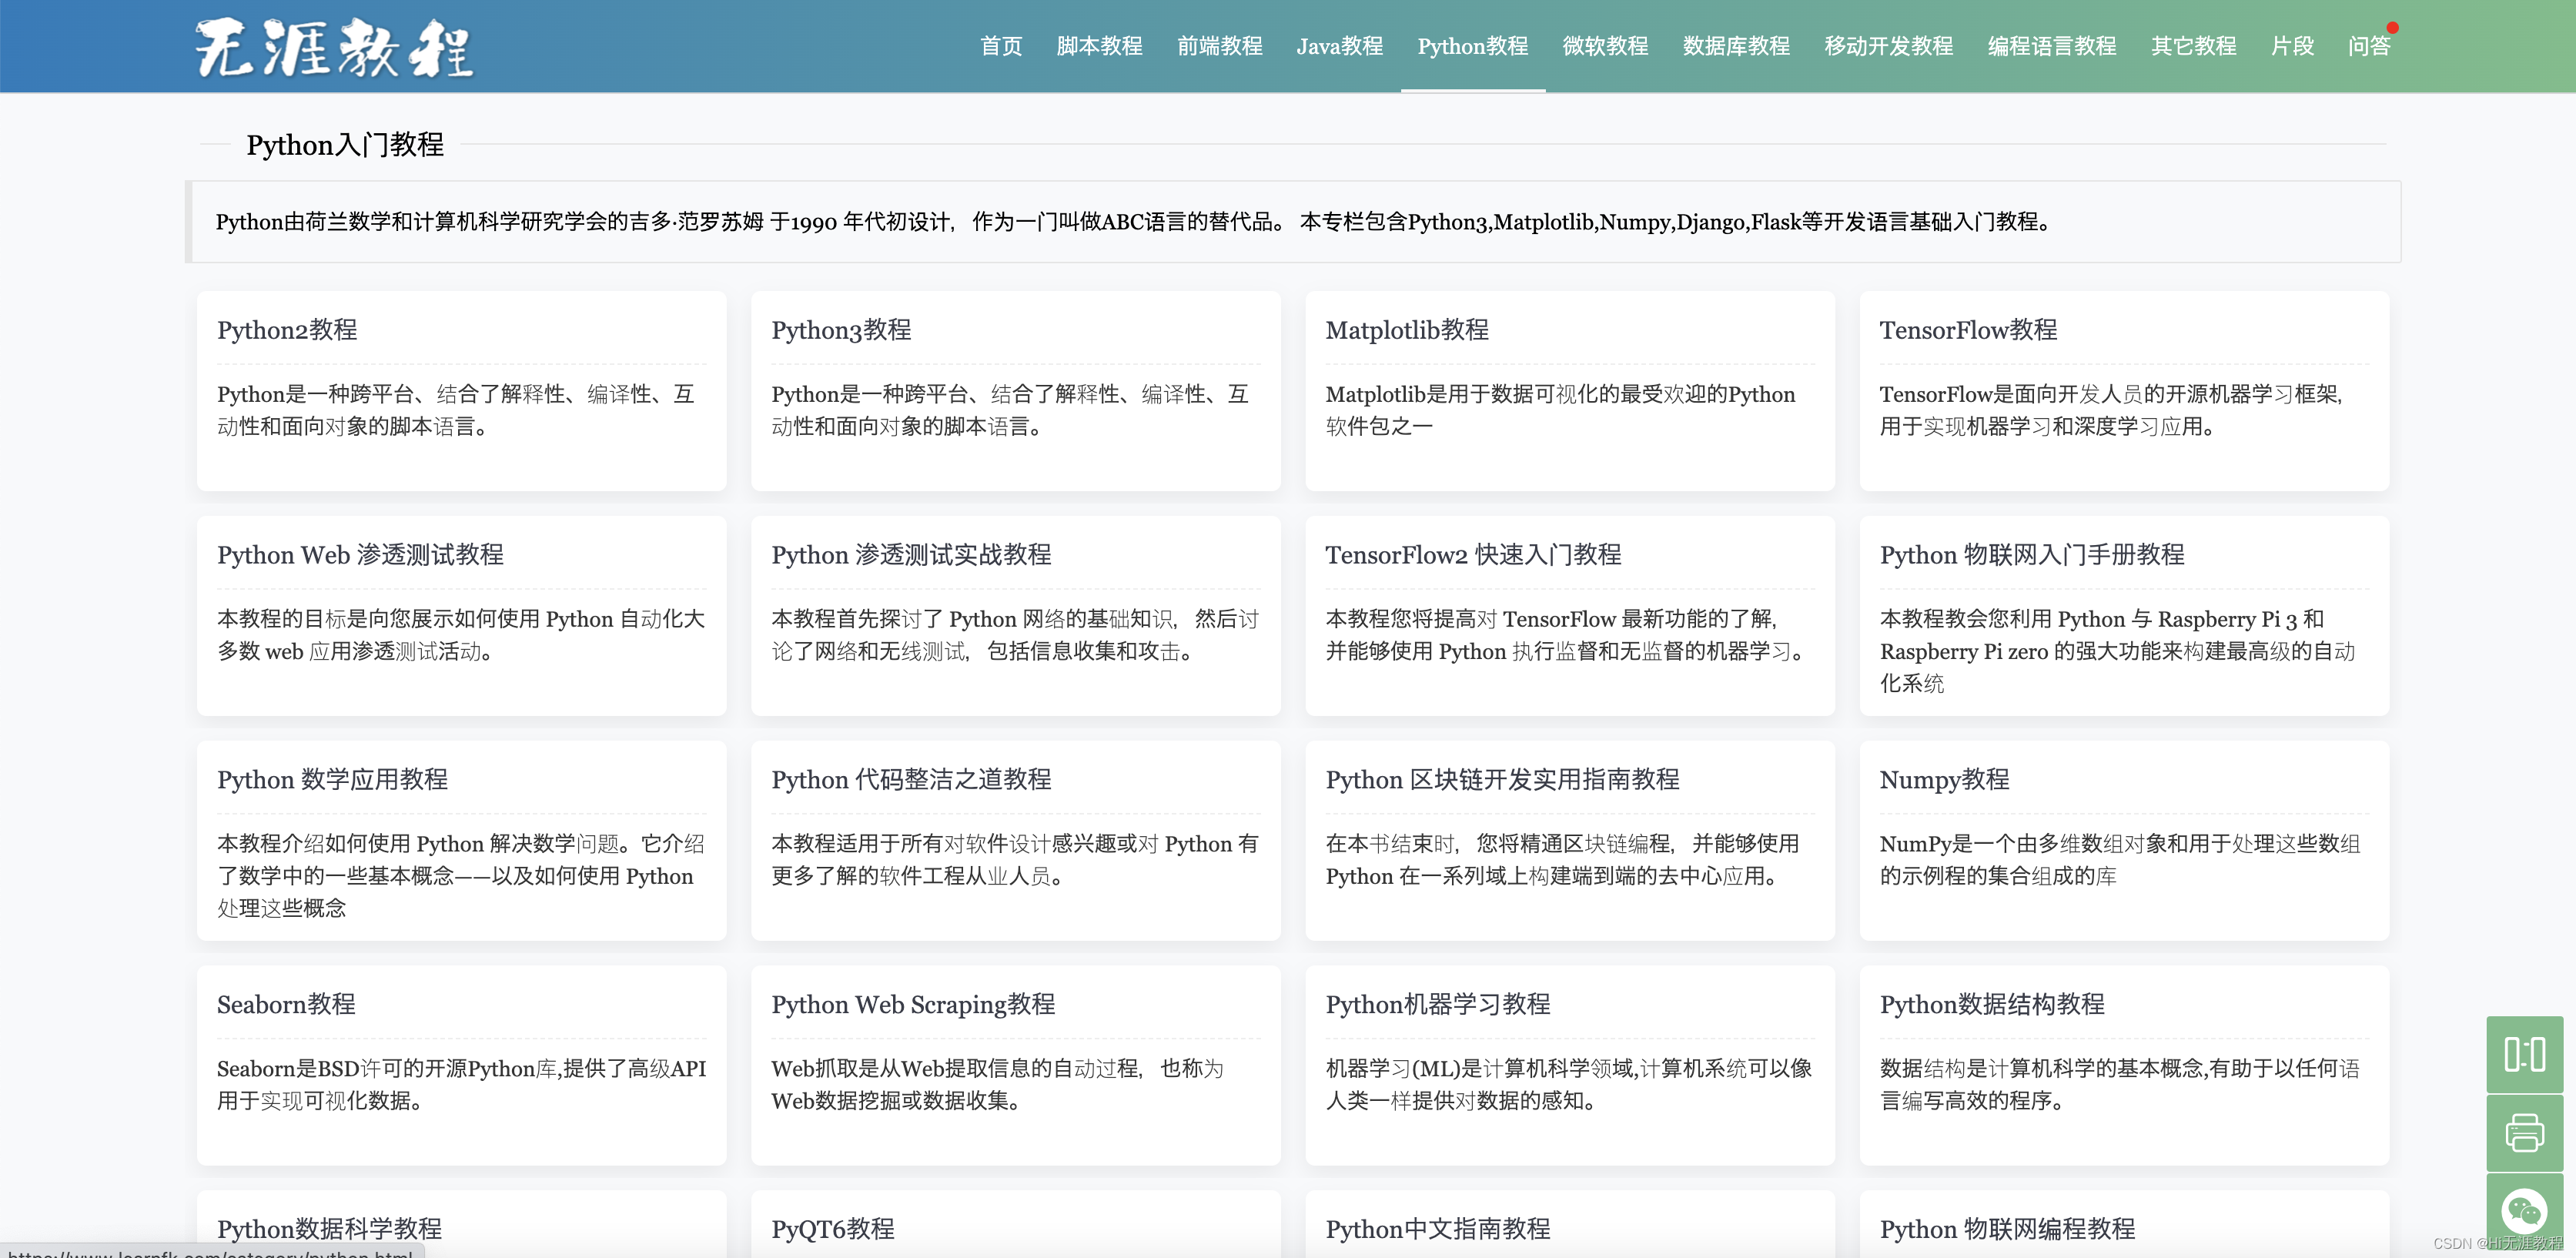Switch to the Python教程 nav tab
2576x1258 pixels.
[x=1472, y=46]
